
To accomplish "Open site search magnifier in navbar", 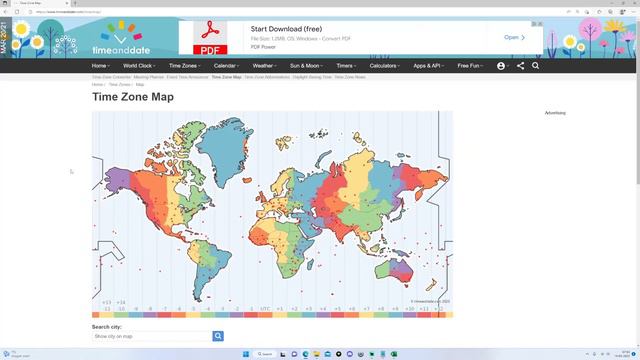I will click(536, 66).
